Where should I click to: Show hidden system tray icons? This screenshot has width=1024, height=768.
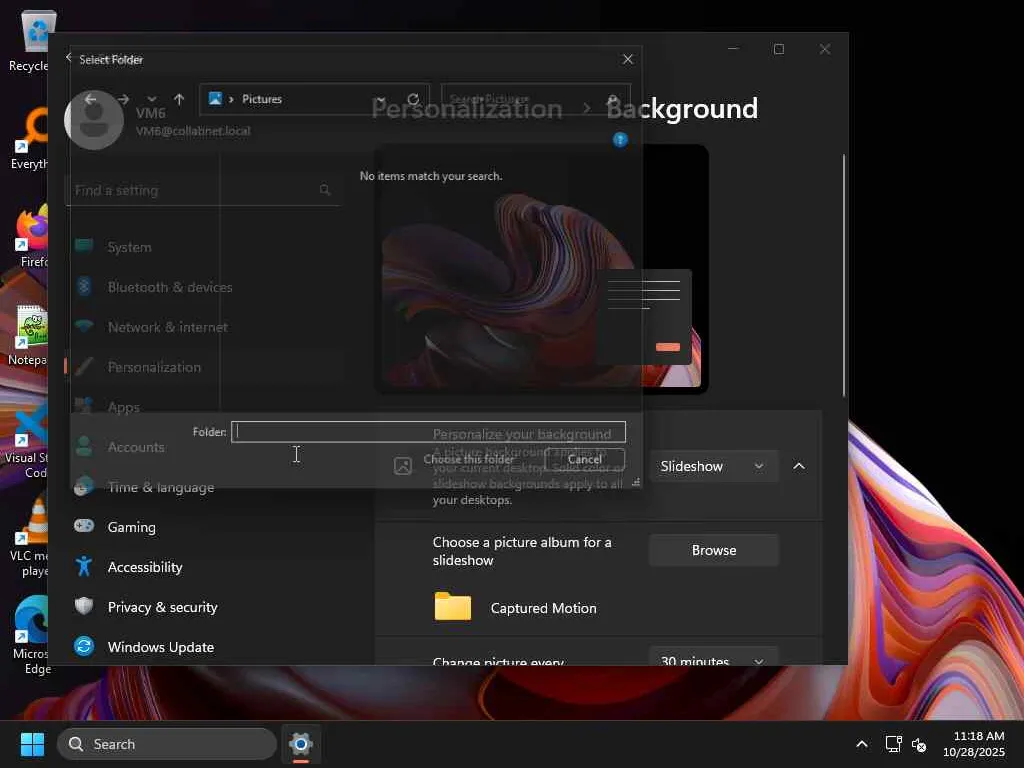point(861,744)
